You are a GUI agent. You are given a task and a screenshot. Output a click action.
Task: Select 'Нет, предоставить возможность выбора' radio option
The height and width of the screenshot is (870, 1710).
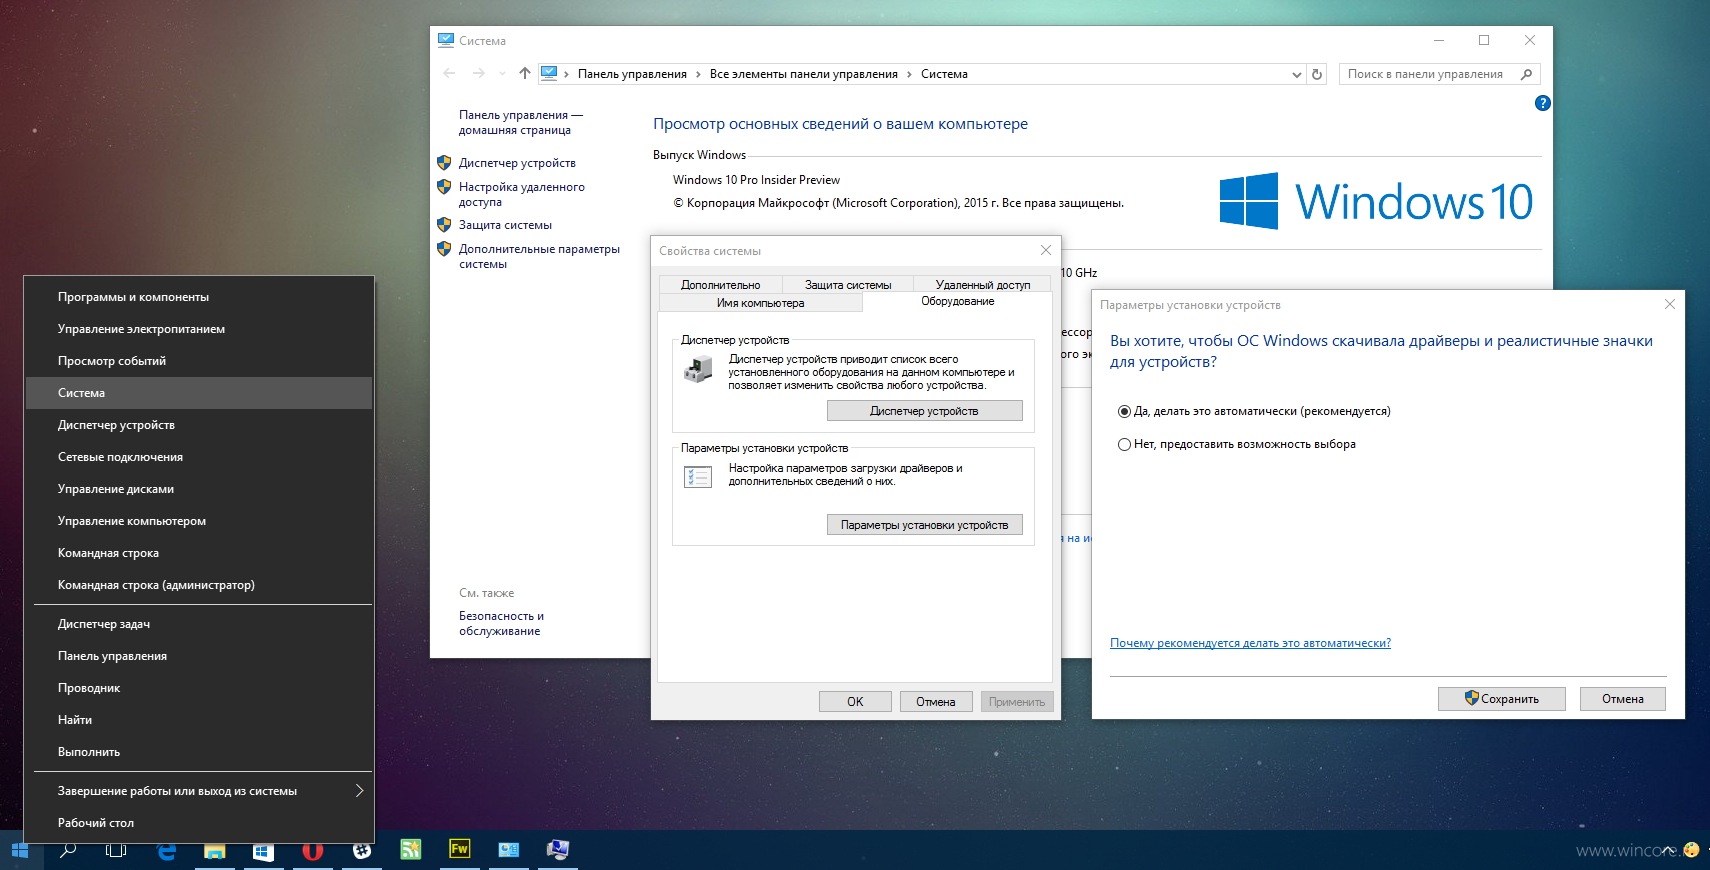[1124, 444]
